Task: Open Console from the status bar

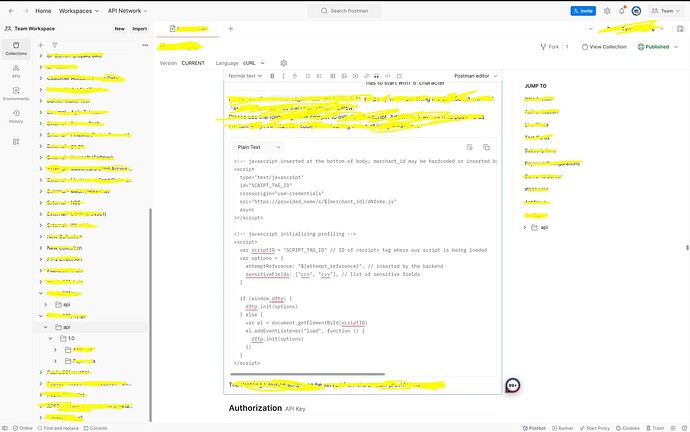Action: (x=95, y=428)
